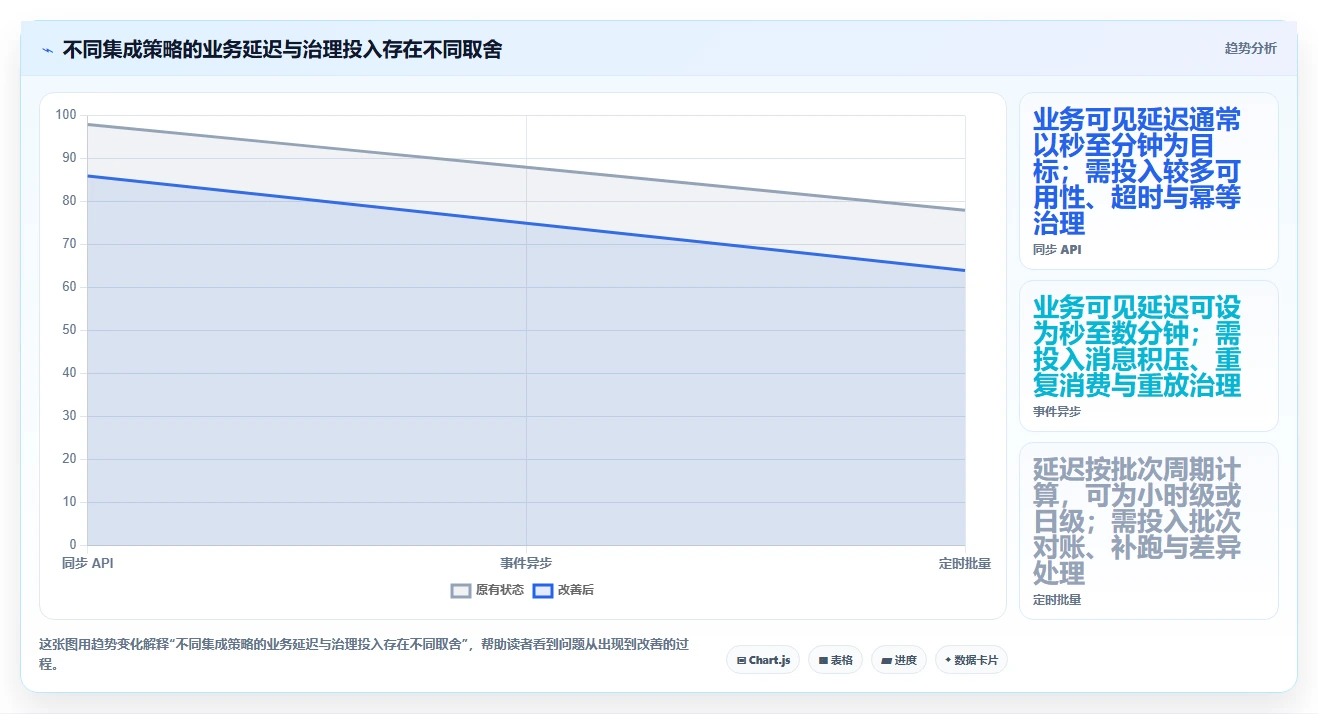
Task: Click the trend icon beside the title
Action: click(48, 49)
